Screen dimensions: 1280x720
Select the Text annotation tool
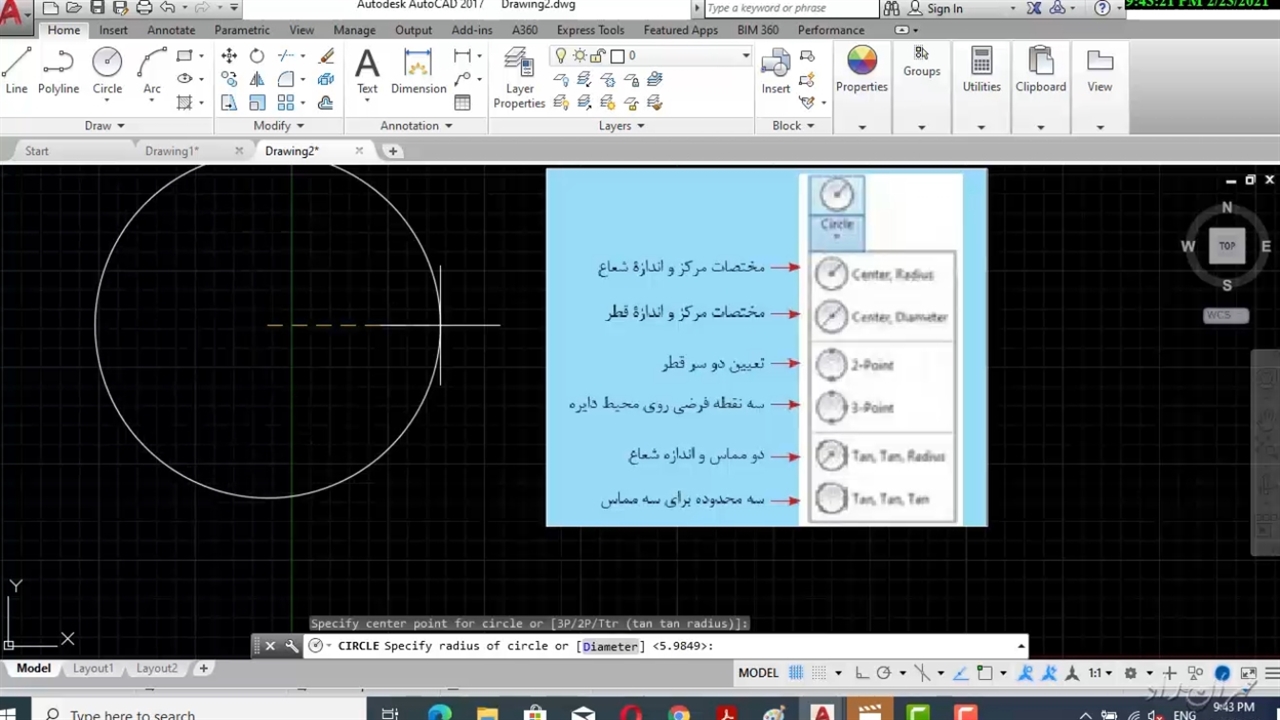367,70
